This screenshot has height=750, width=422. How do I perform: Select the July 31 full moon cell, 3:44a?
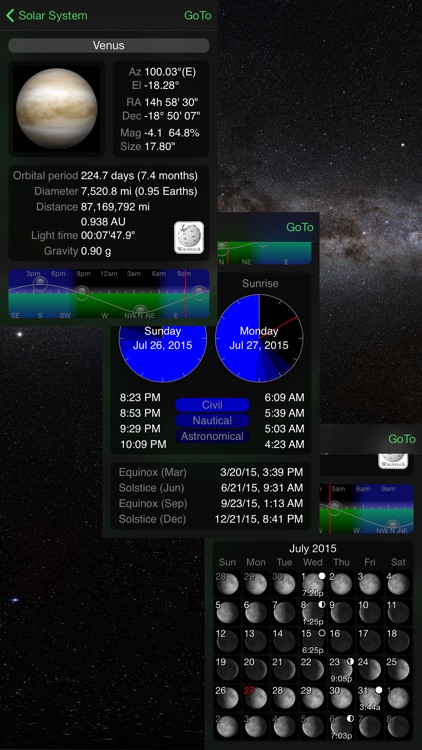370,698
